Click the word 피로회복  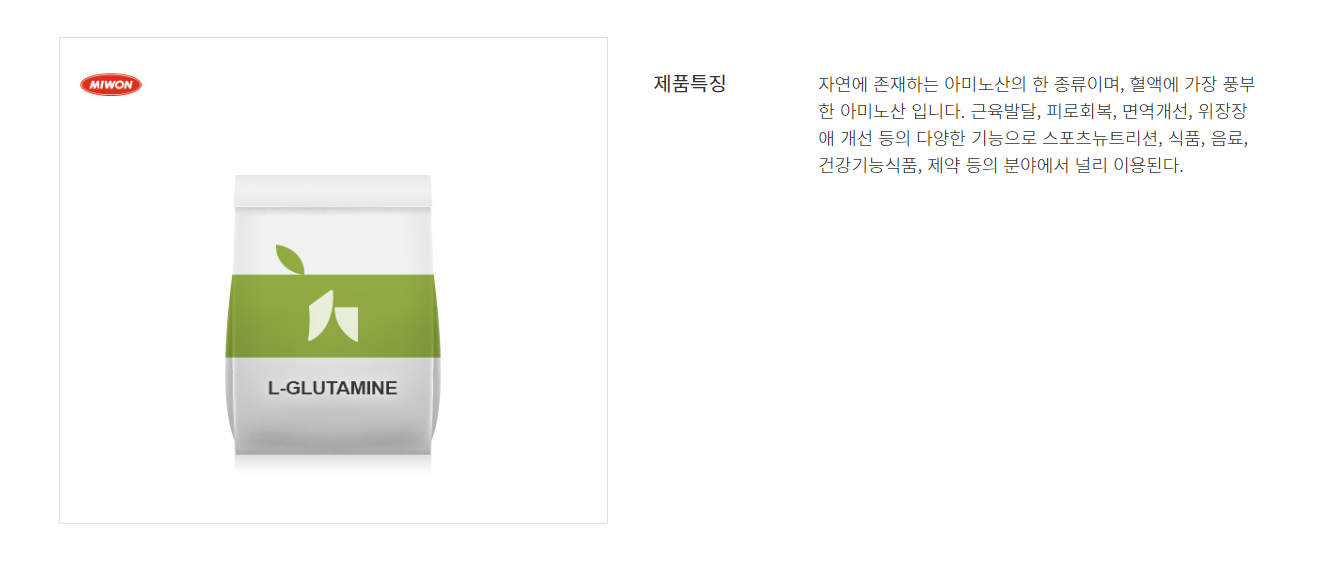(x=1080, y=111)
